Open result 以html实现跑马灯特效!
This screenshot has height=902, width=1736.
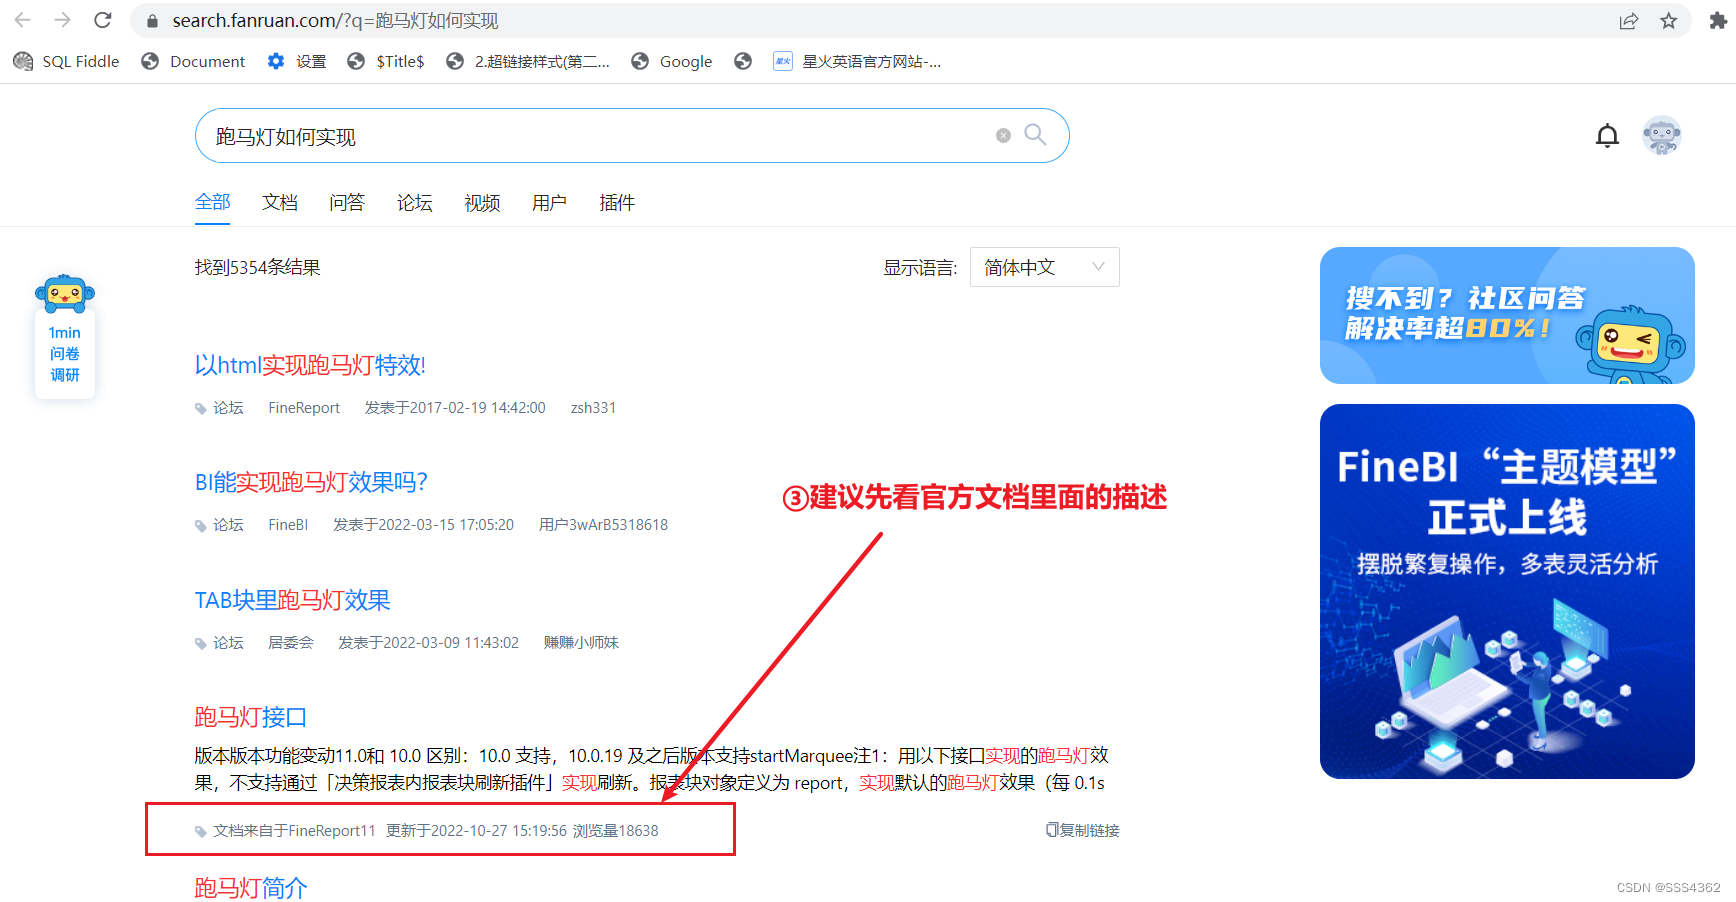pos(310,365)
